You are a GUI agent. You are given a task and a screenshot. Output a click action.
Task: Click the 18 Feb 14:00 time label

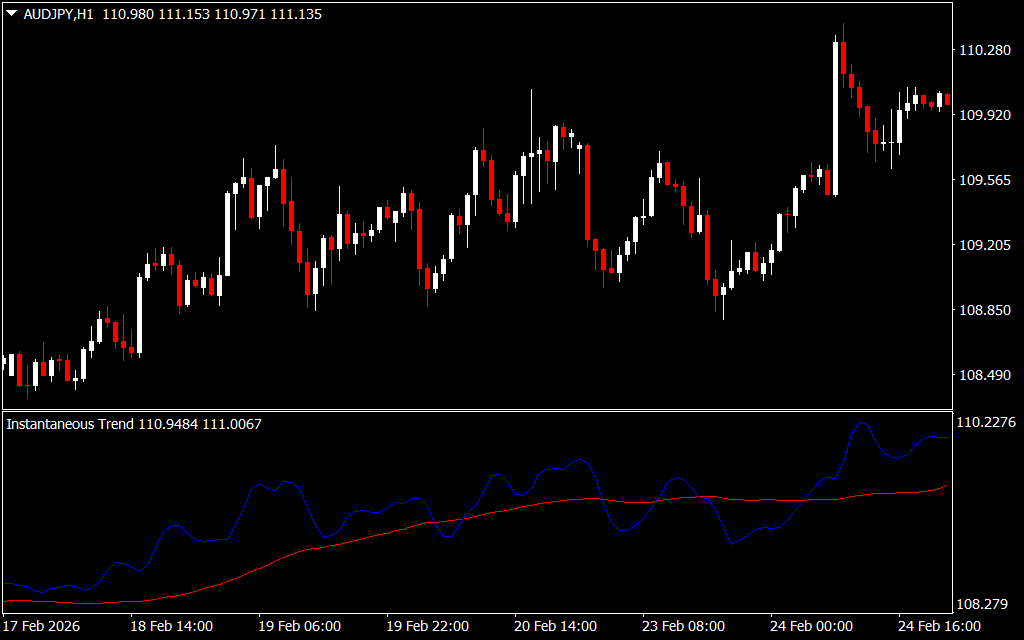pos(171,626)
